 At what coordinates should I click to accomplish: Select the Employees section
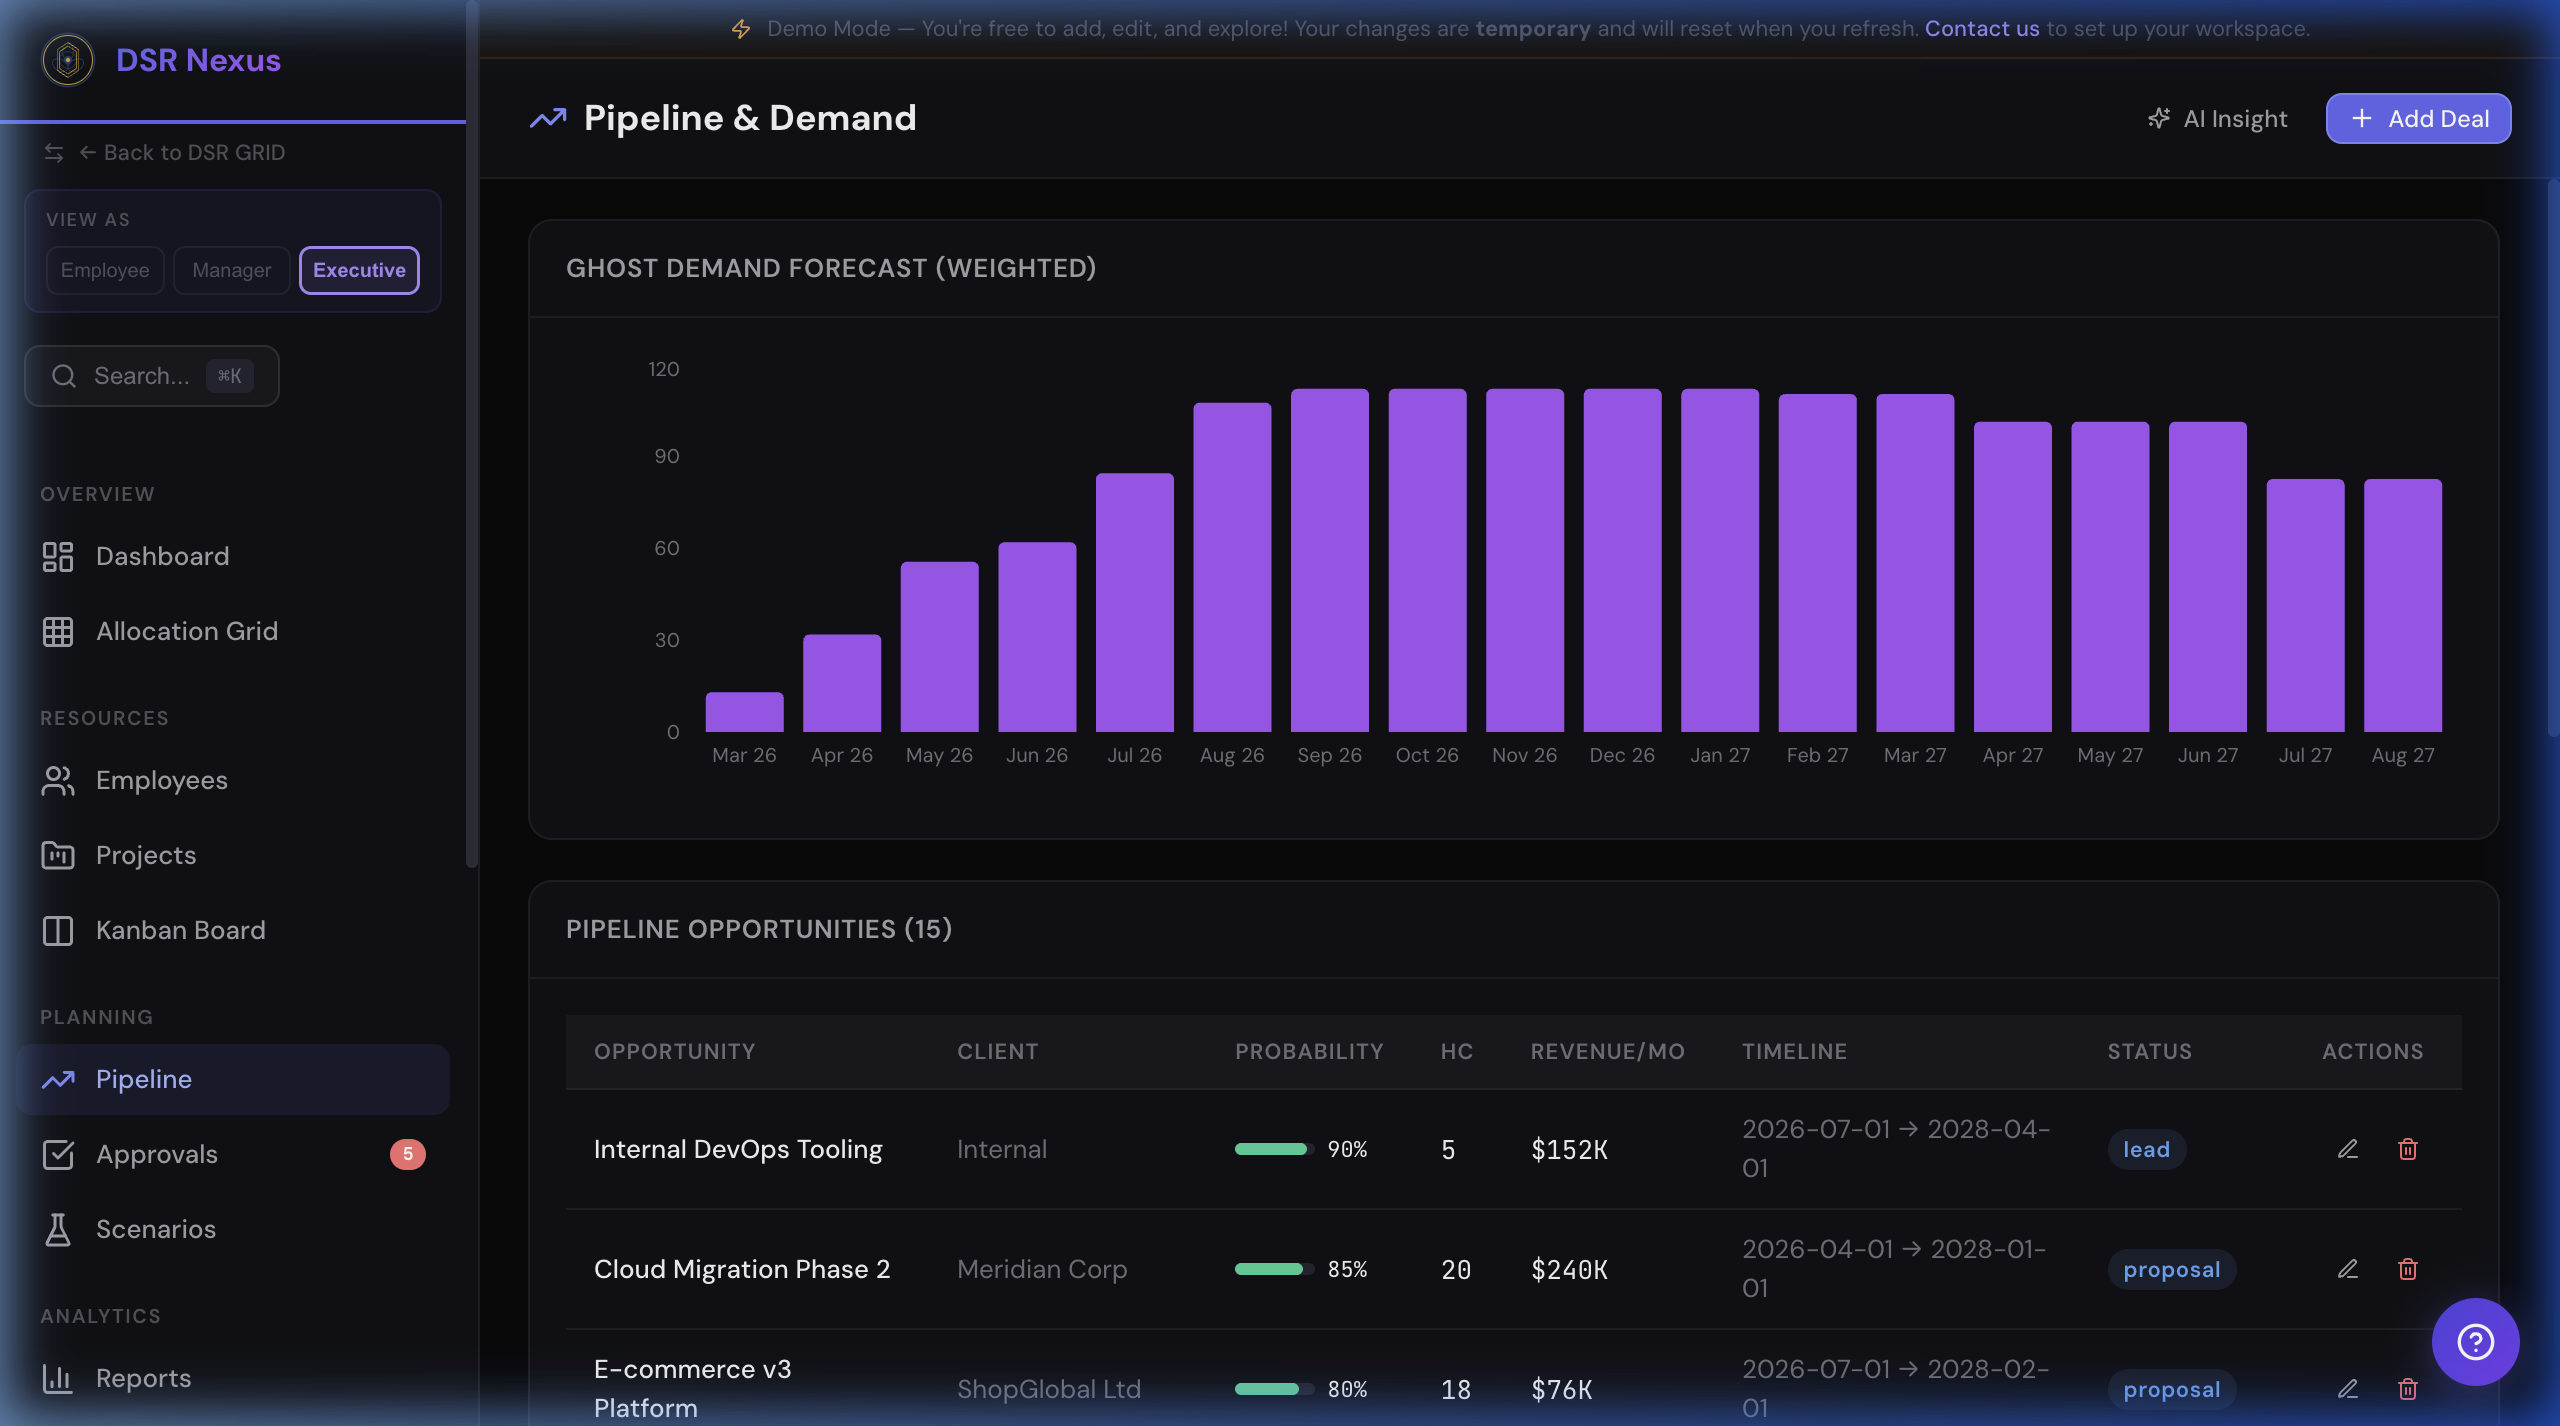click(161, 780)
